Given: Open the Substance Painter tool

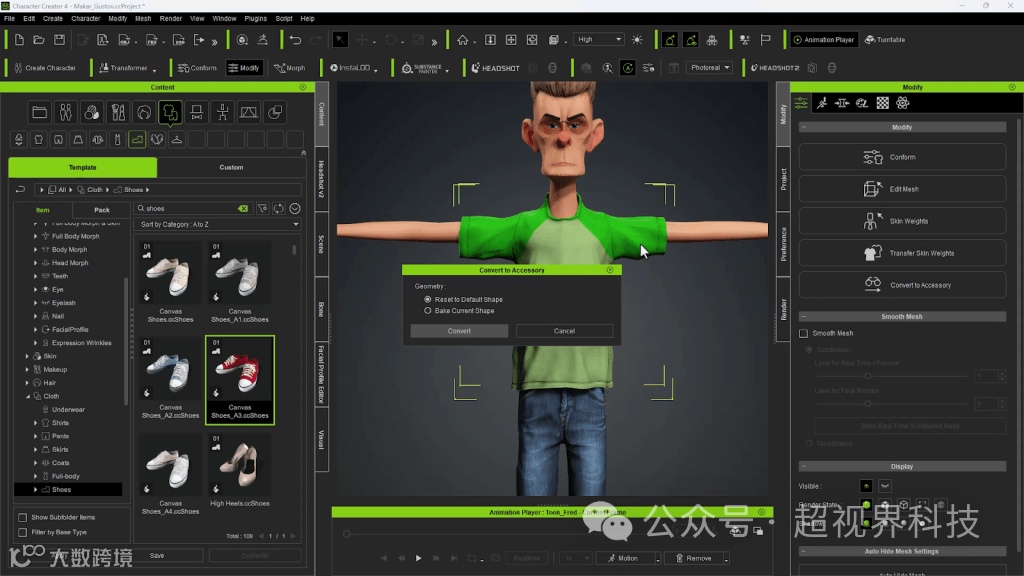Looking at the screenshot, I should tap(421, 68).
